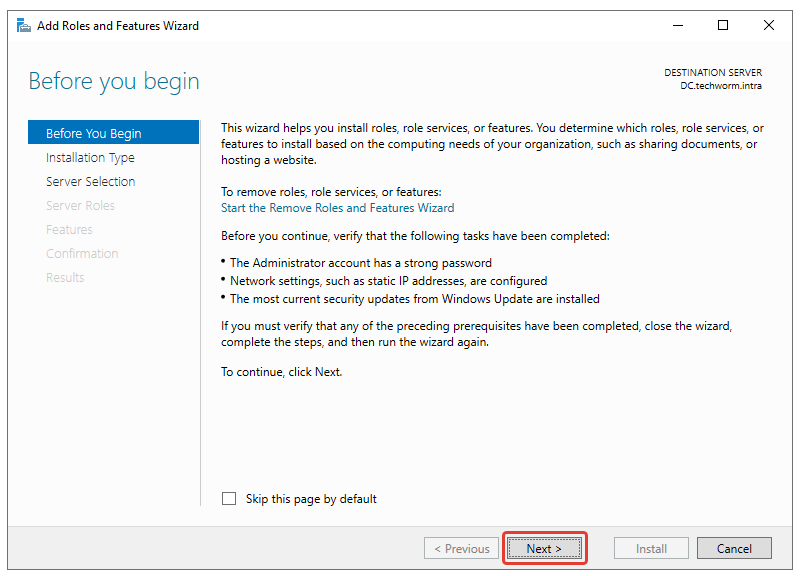The height and width of the screenshot is (576, 805).
Task: Enable the Skip this page by default checkbox
Action: [x=230, y=499]
